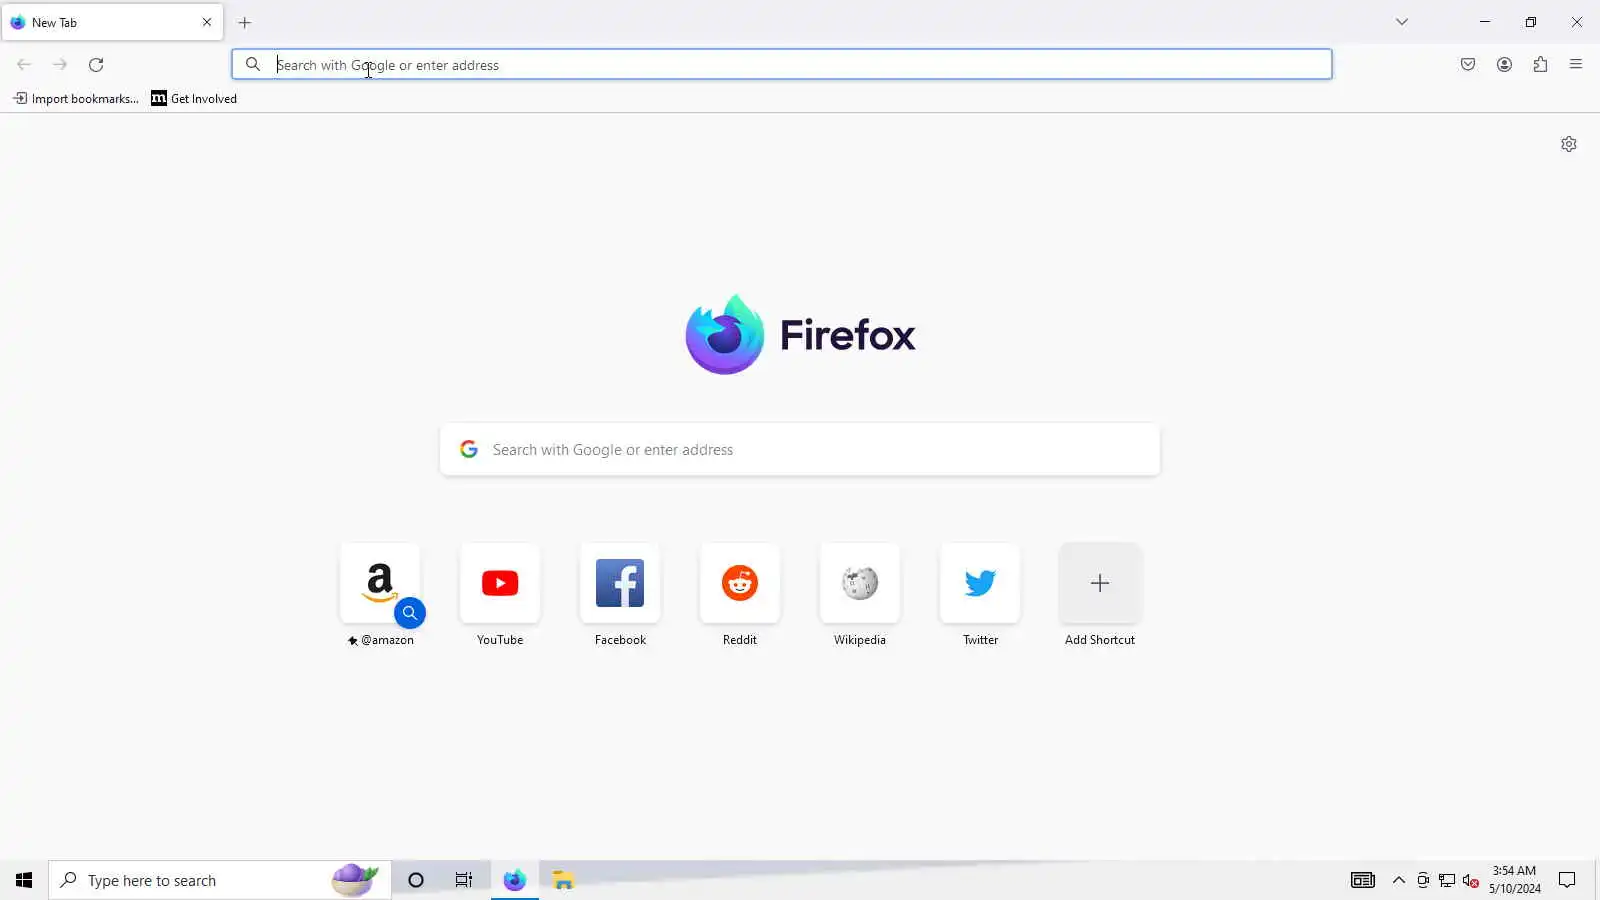1600x900 pixels.
Task: Click Firefox icon in taskbar
Action: pyautogui.click(x=515, y=880)
